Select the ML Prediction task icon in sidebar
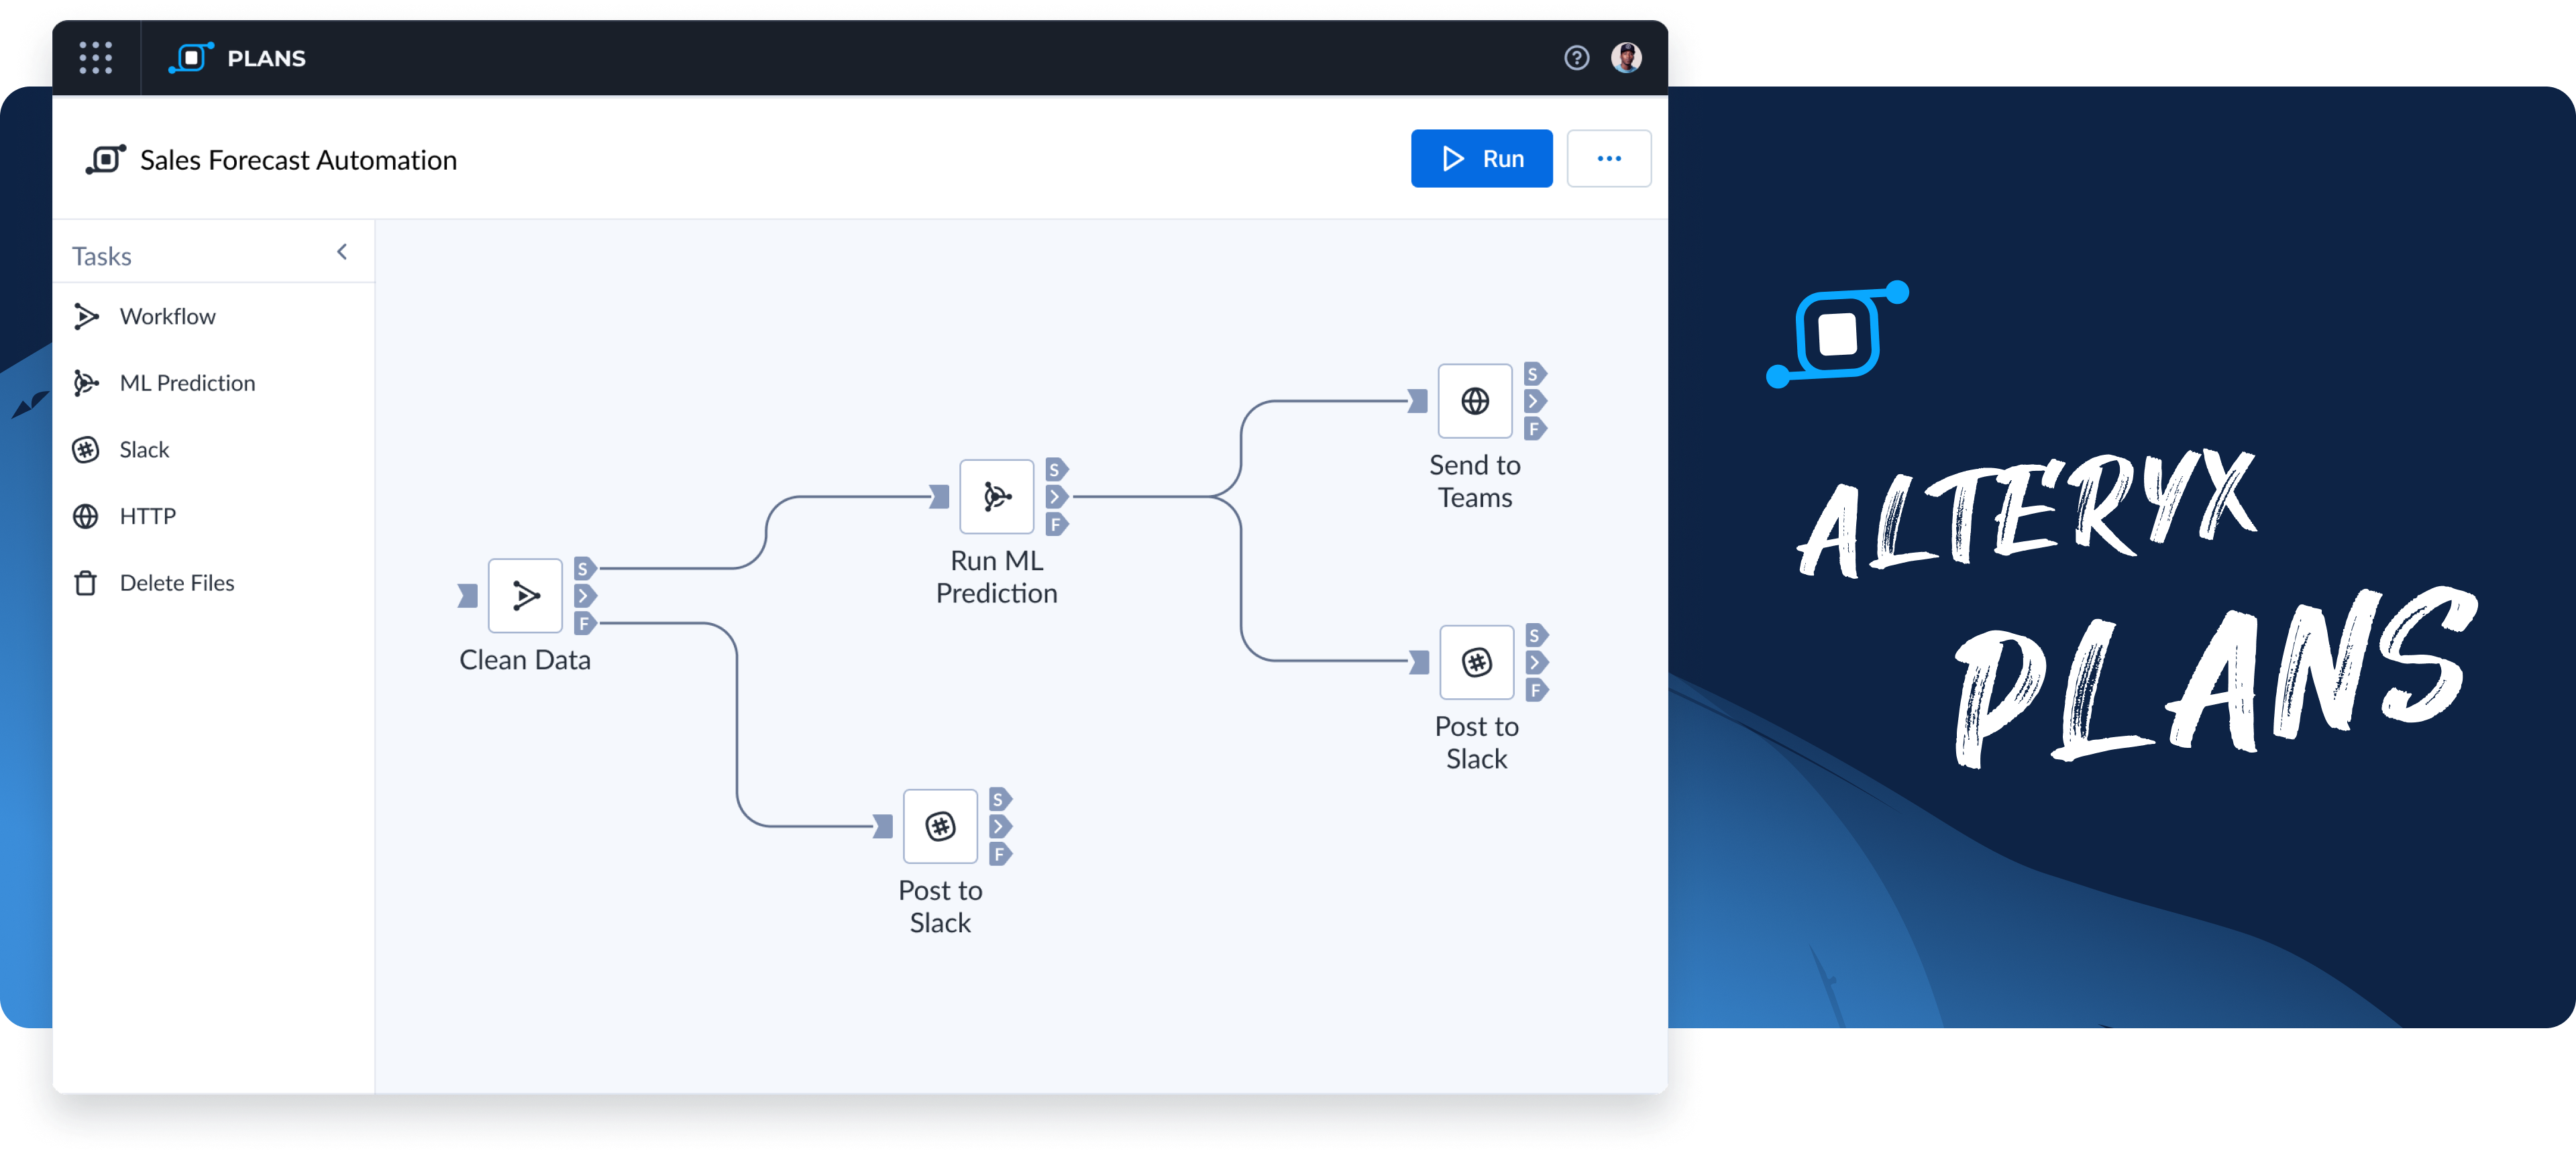The image size is (2576, 1155). pyautogui.click(x=86, y=383)
